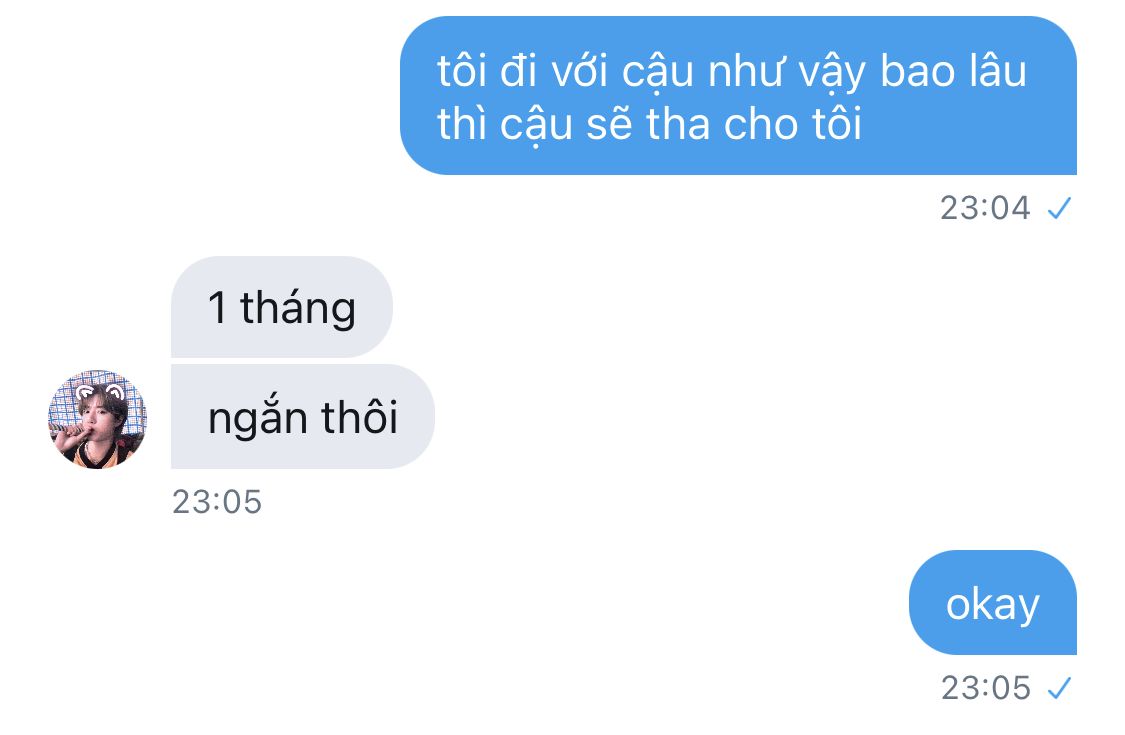Click the 23:05 timestamp under "okay"
The height and width of the screenshot is (735, 1125).
click(x=985, y=688)
